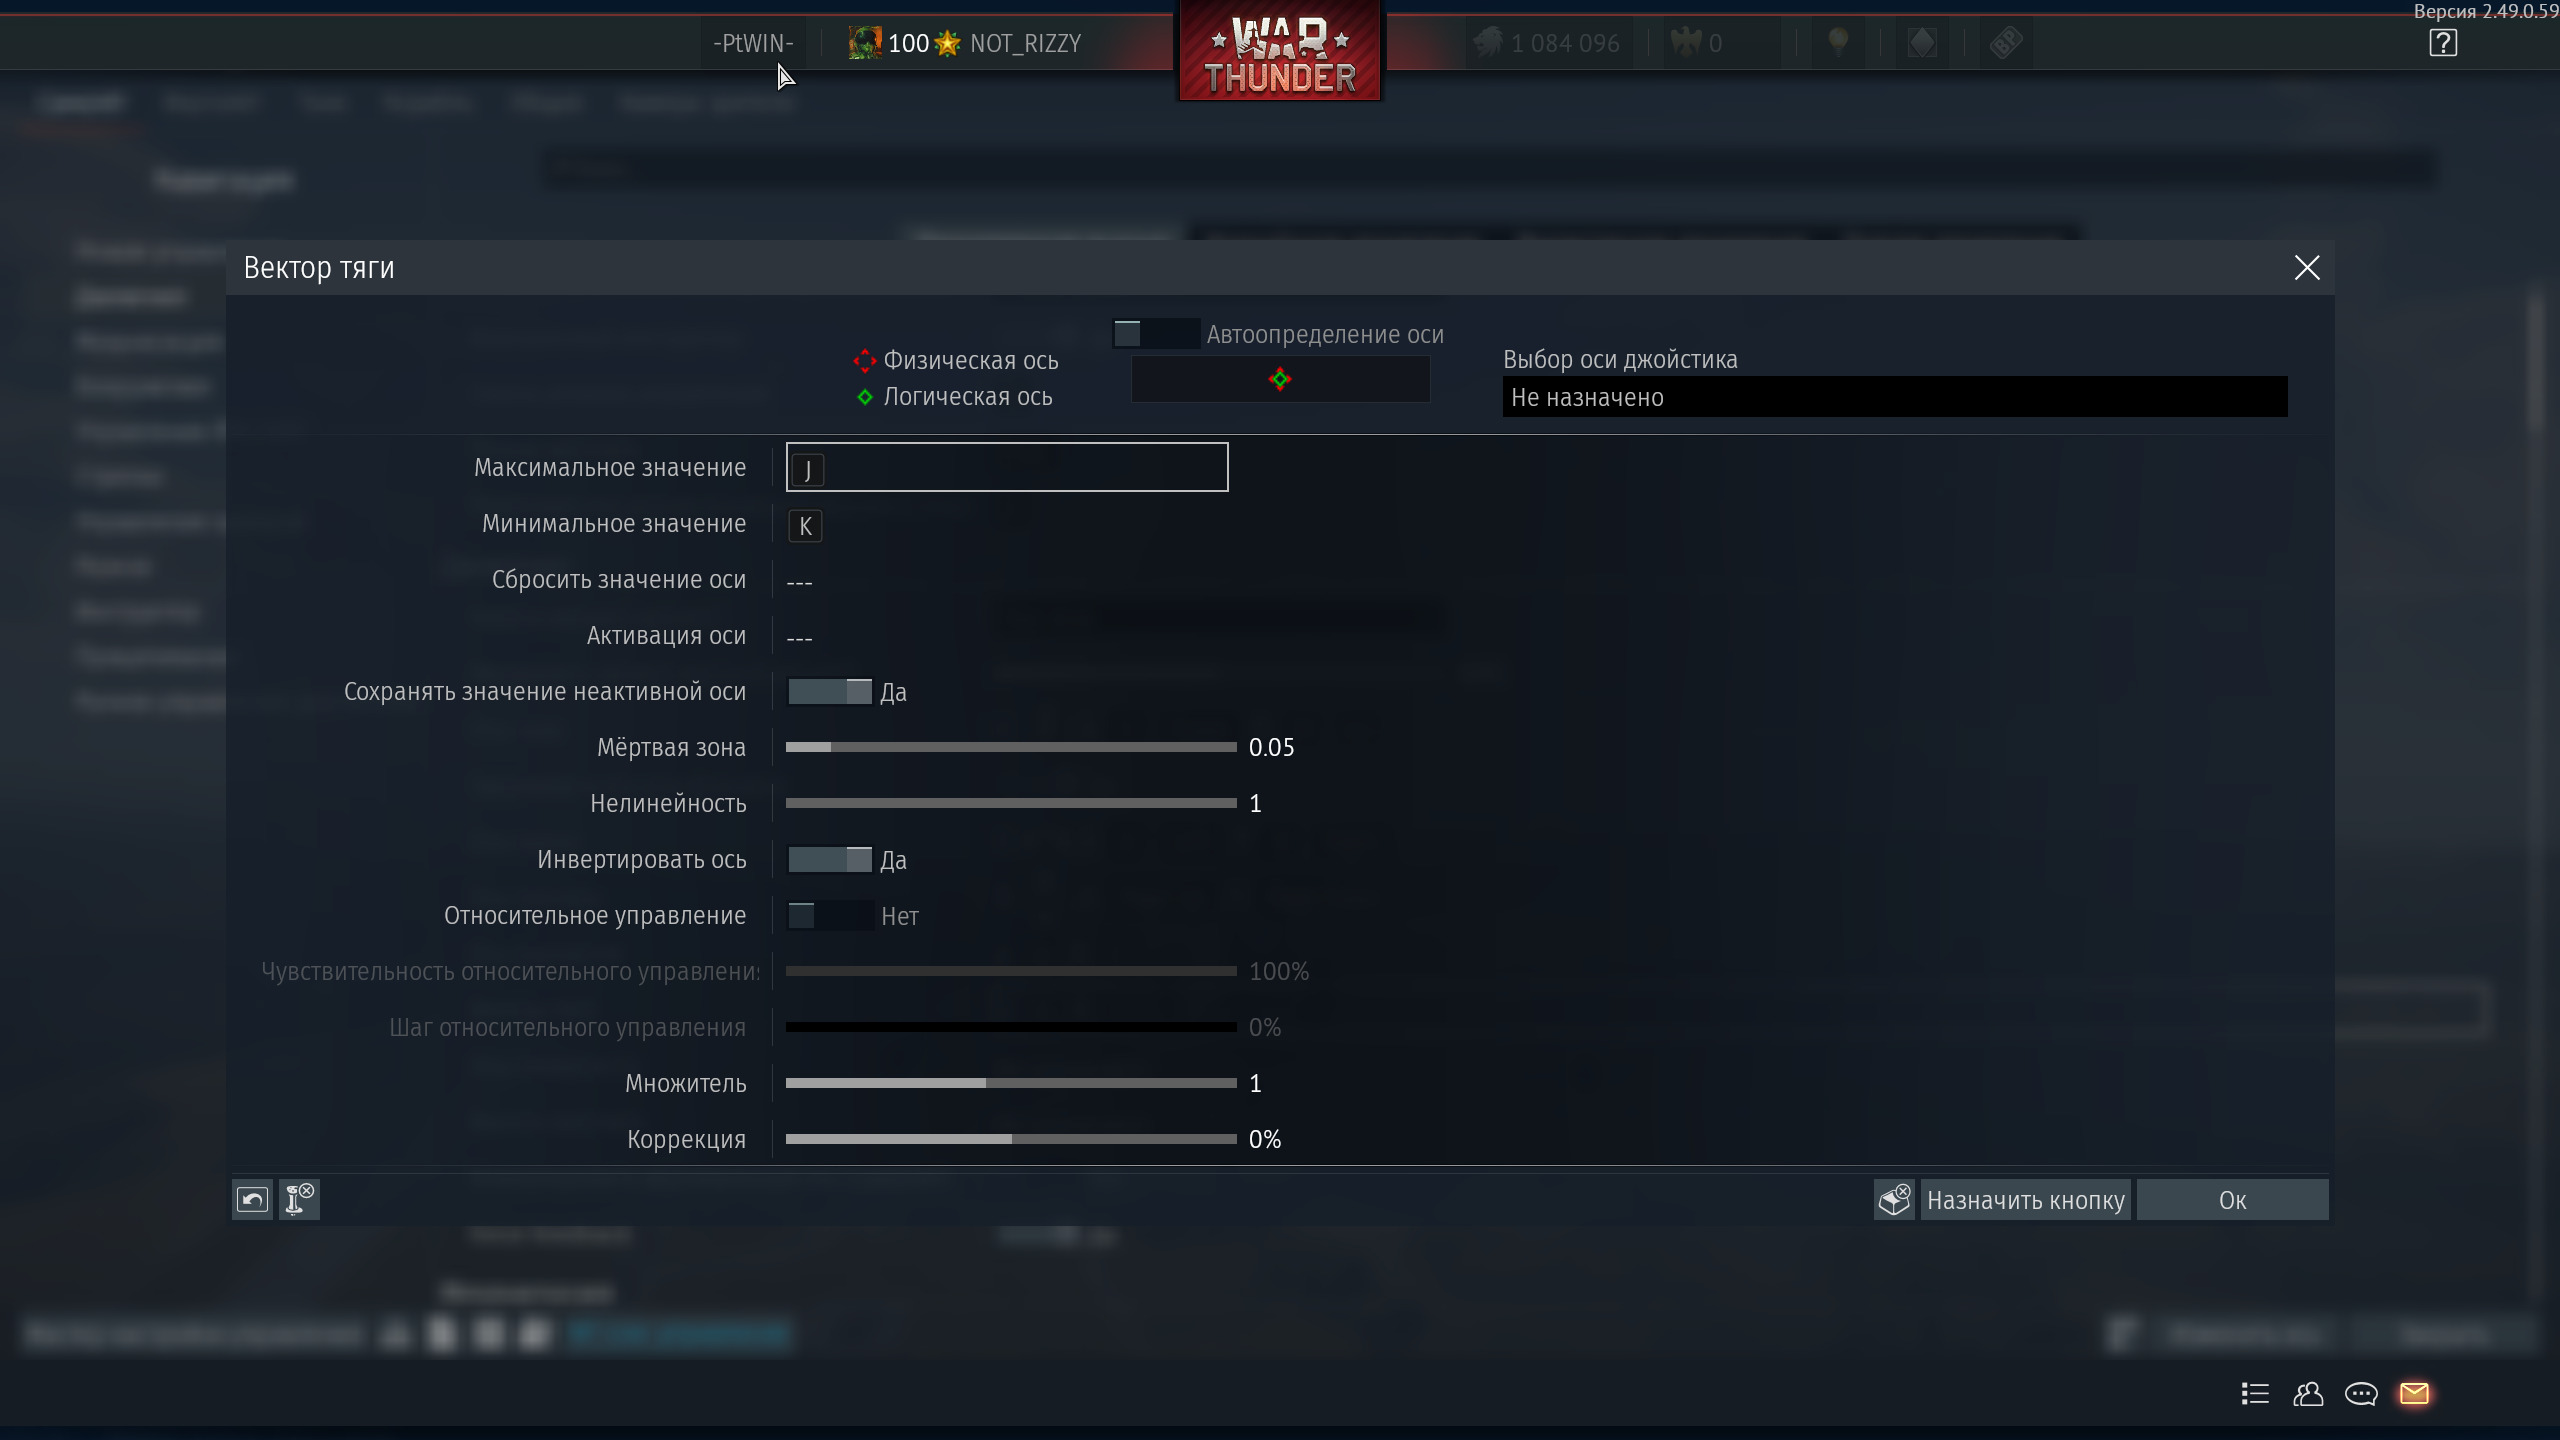
Task: Adjust the Множитель slider
Action: click(1010, 1083)
